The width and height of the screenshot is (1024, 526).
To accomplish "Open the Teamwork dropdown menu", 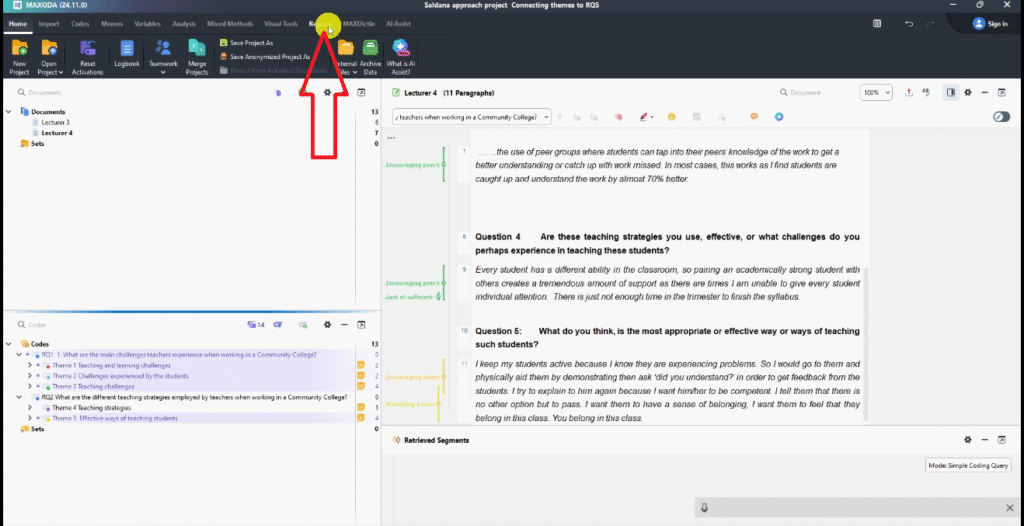I will 163,56.
